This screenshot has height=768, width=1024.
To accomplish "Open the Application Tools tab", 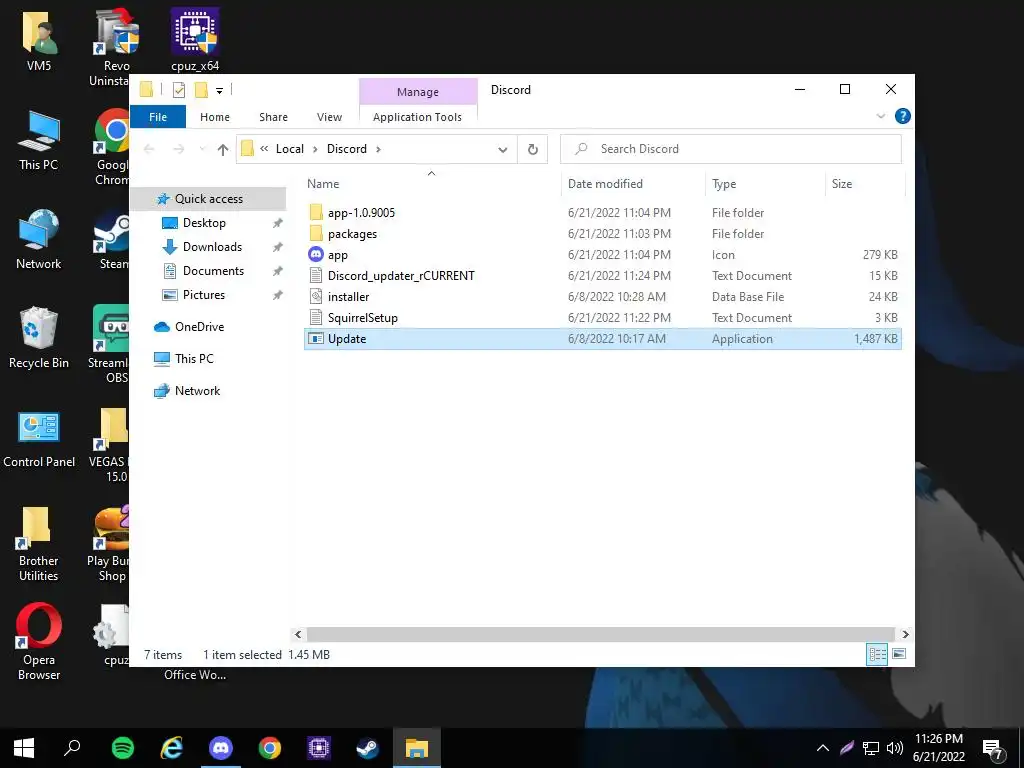I will [417, 117].
